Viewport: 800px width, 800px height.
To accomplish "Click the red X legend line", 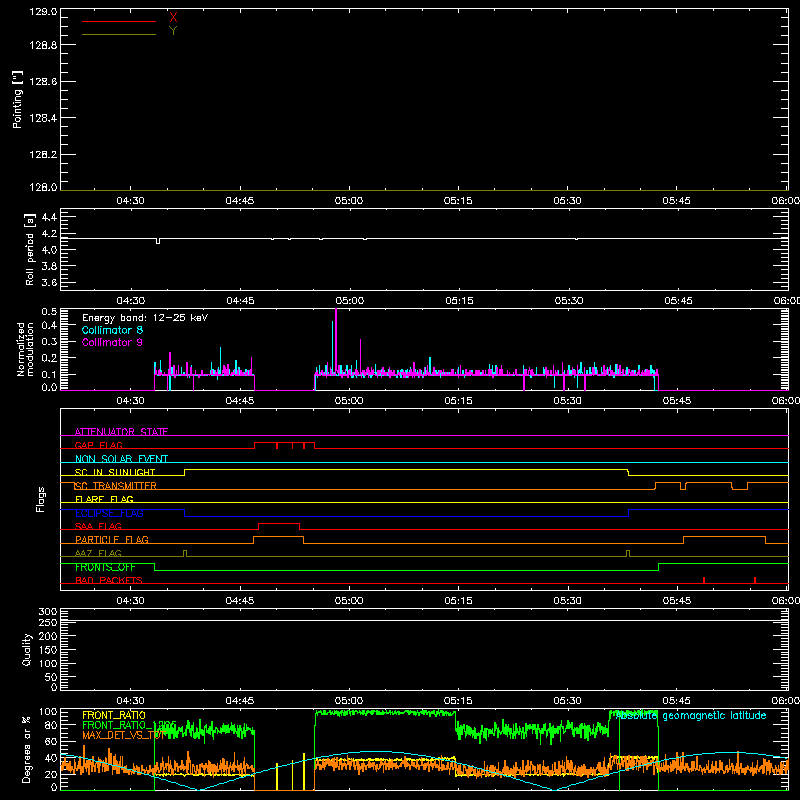I will click(119, 21).
